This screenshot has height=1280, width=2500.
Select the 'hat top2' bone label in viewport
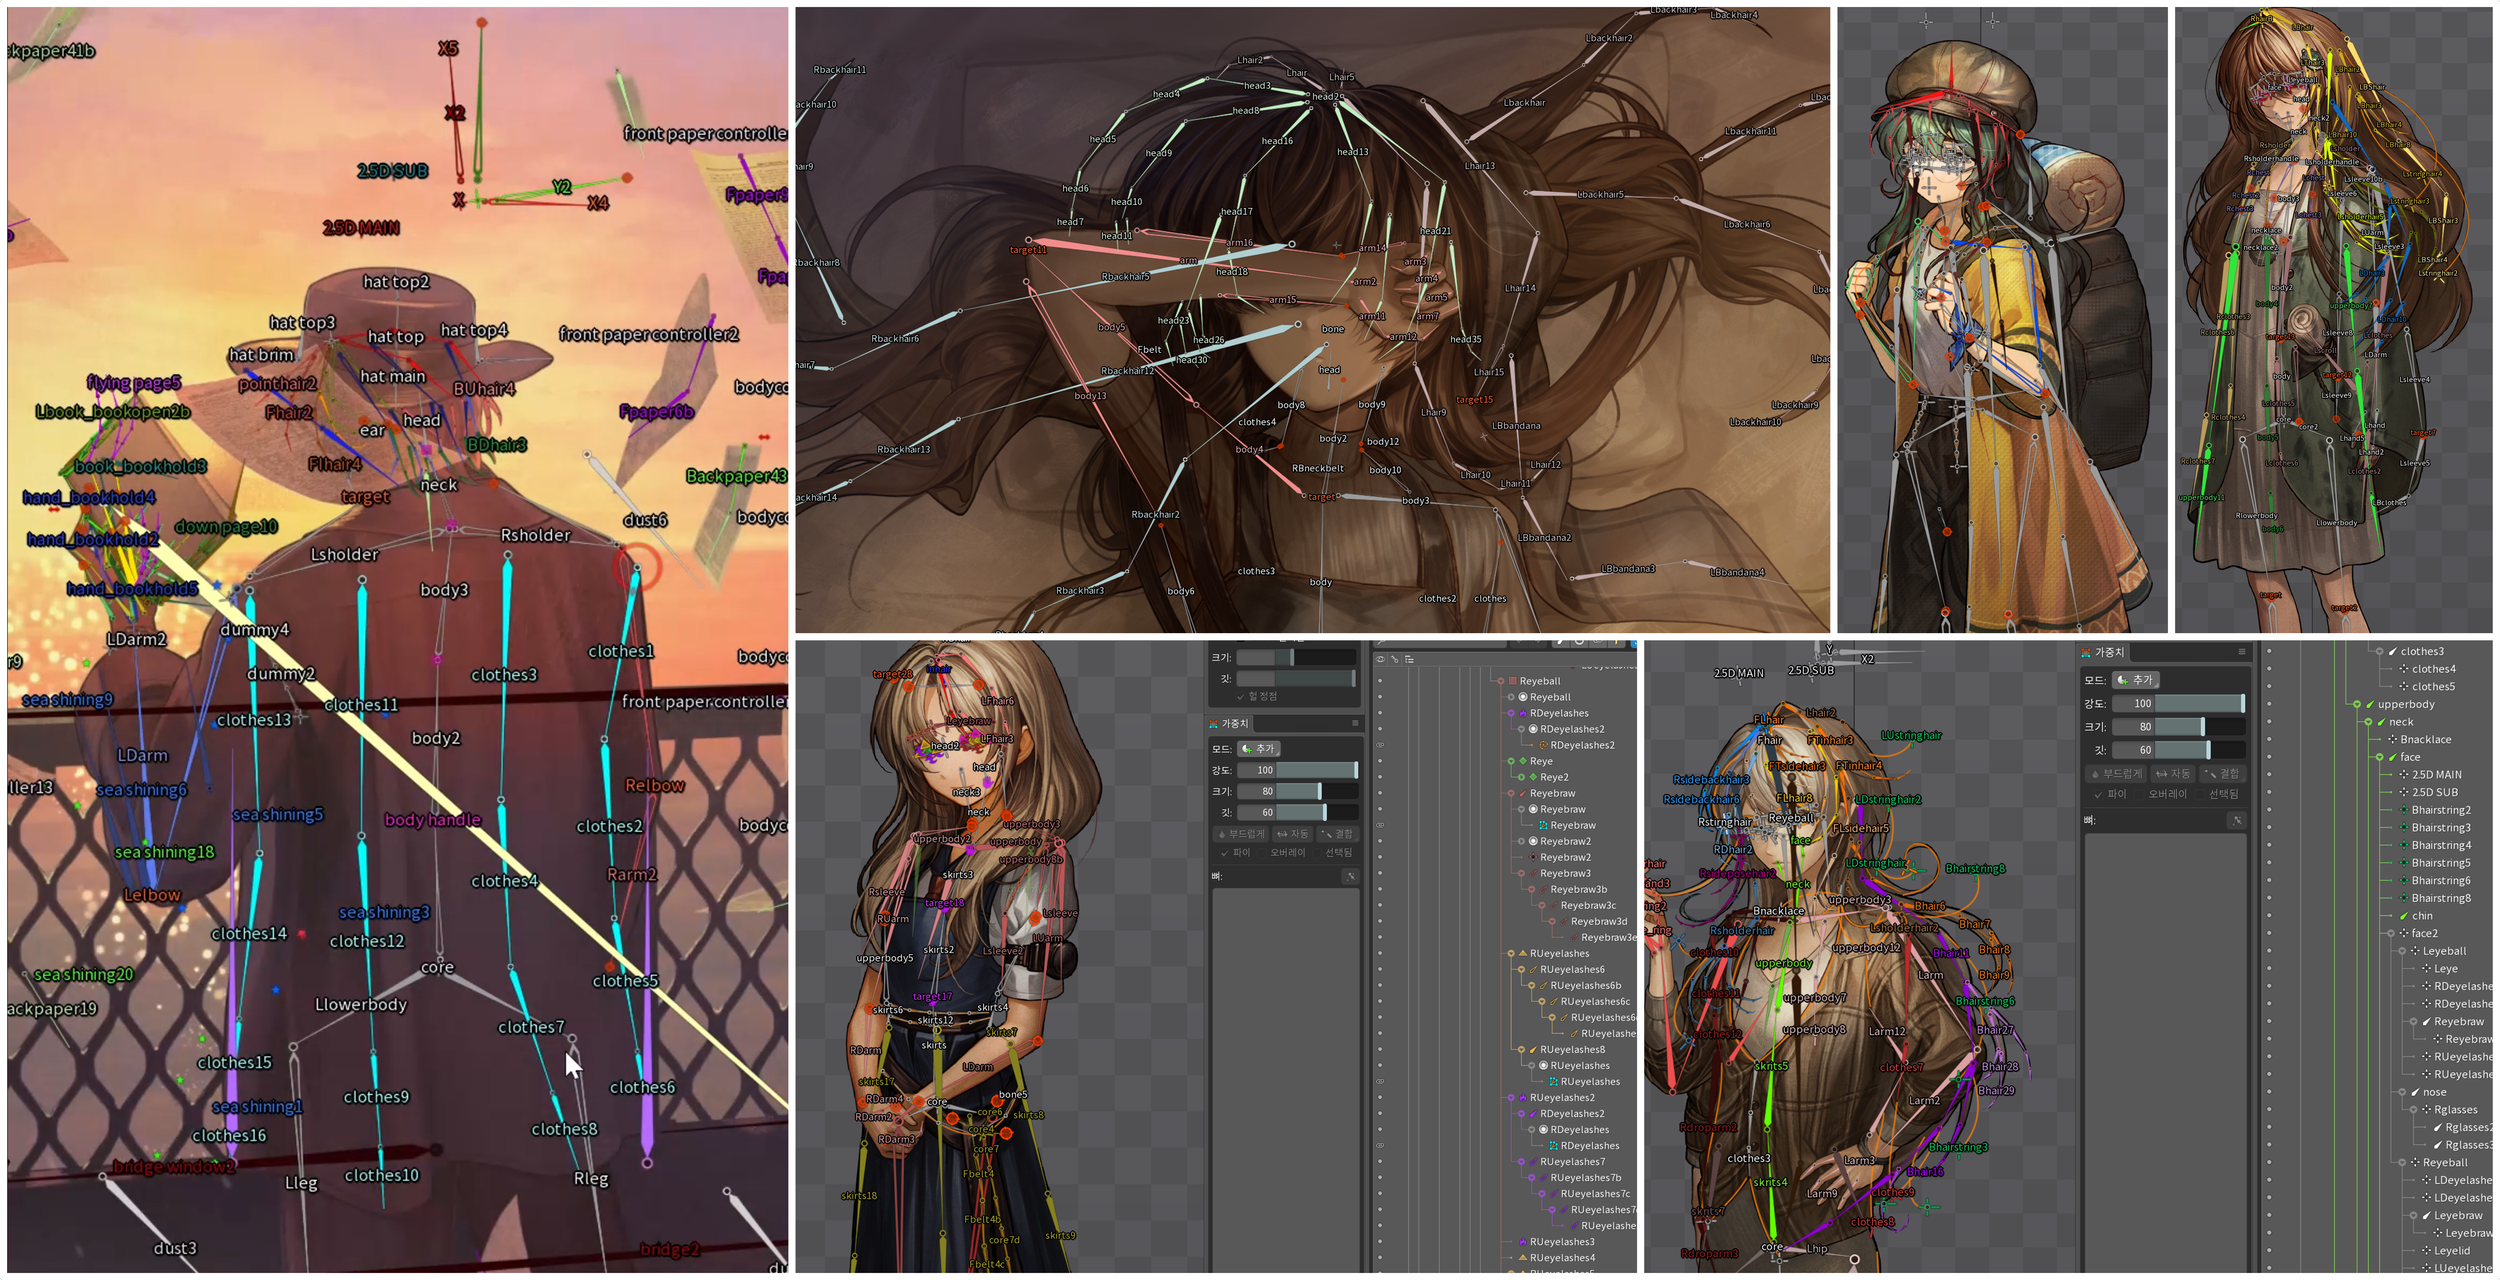pyautogui.click(x=396, y=282)
